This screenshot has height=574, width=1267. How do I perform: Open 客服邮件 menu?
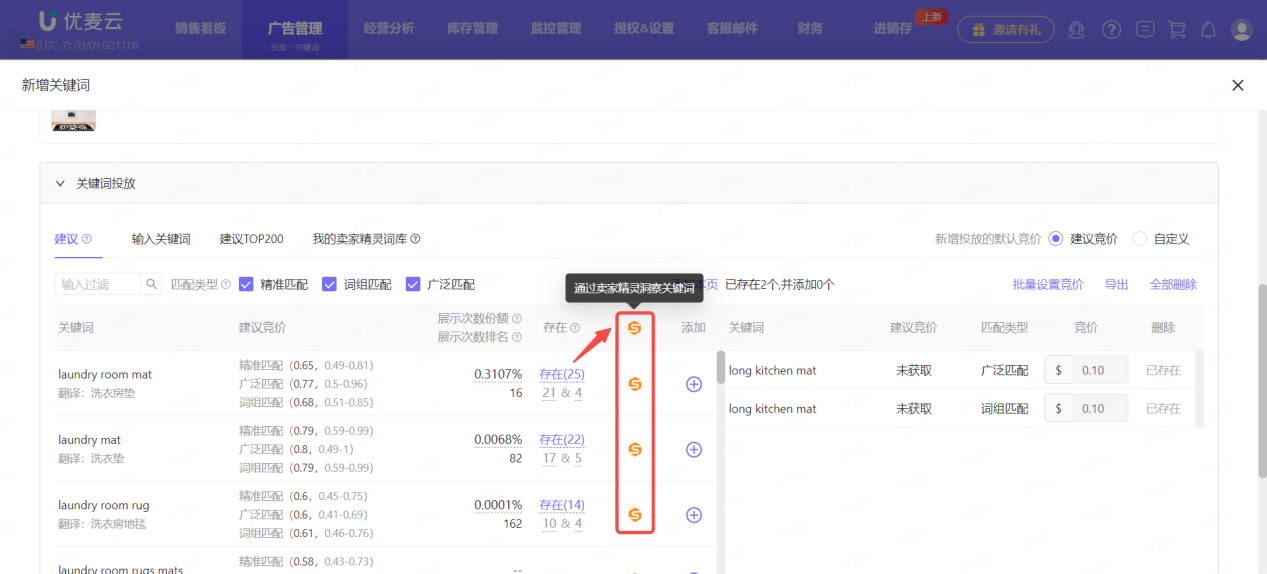coord(732,28)
